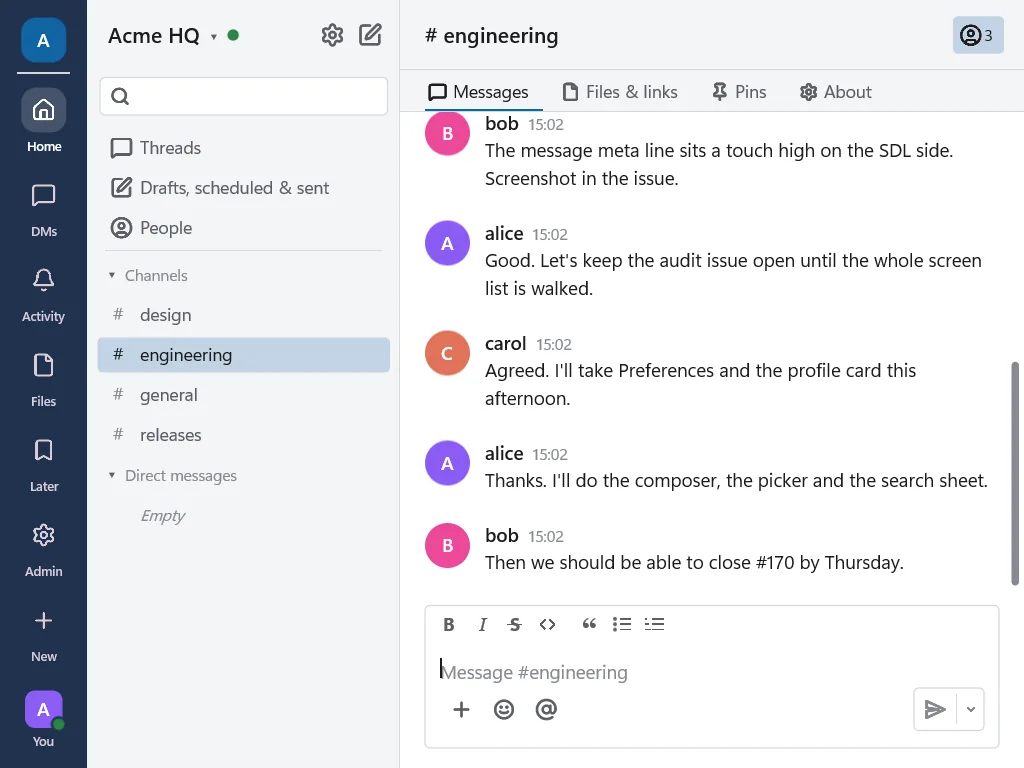This screenshot has width=1024, height=768.
Task: Open DMs from the left rail
Action: (x=44, y=210)
